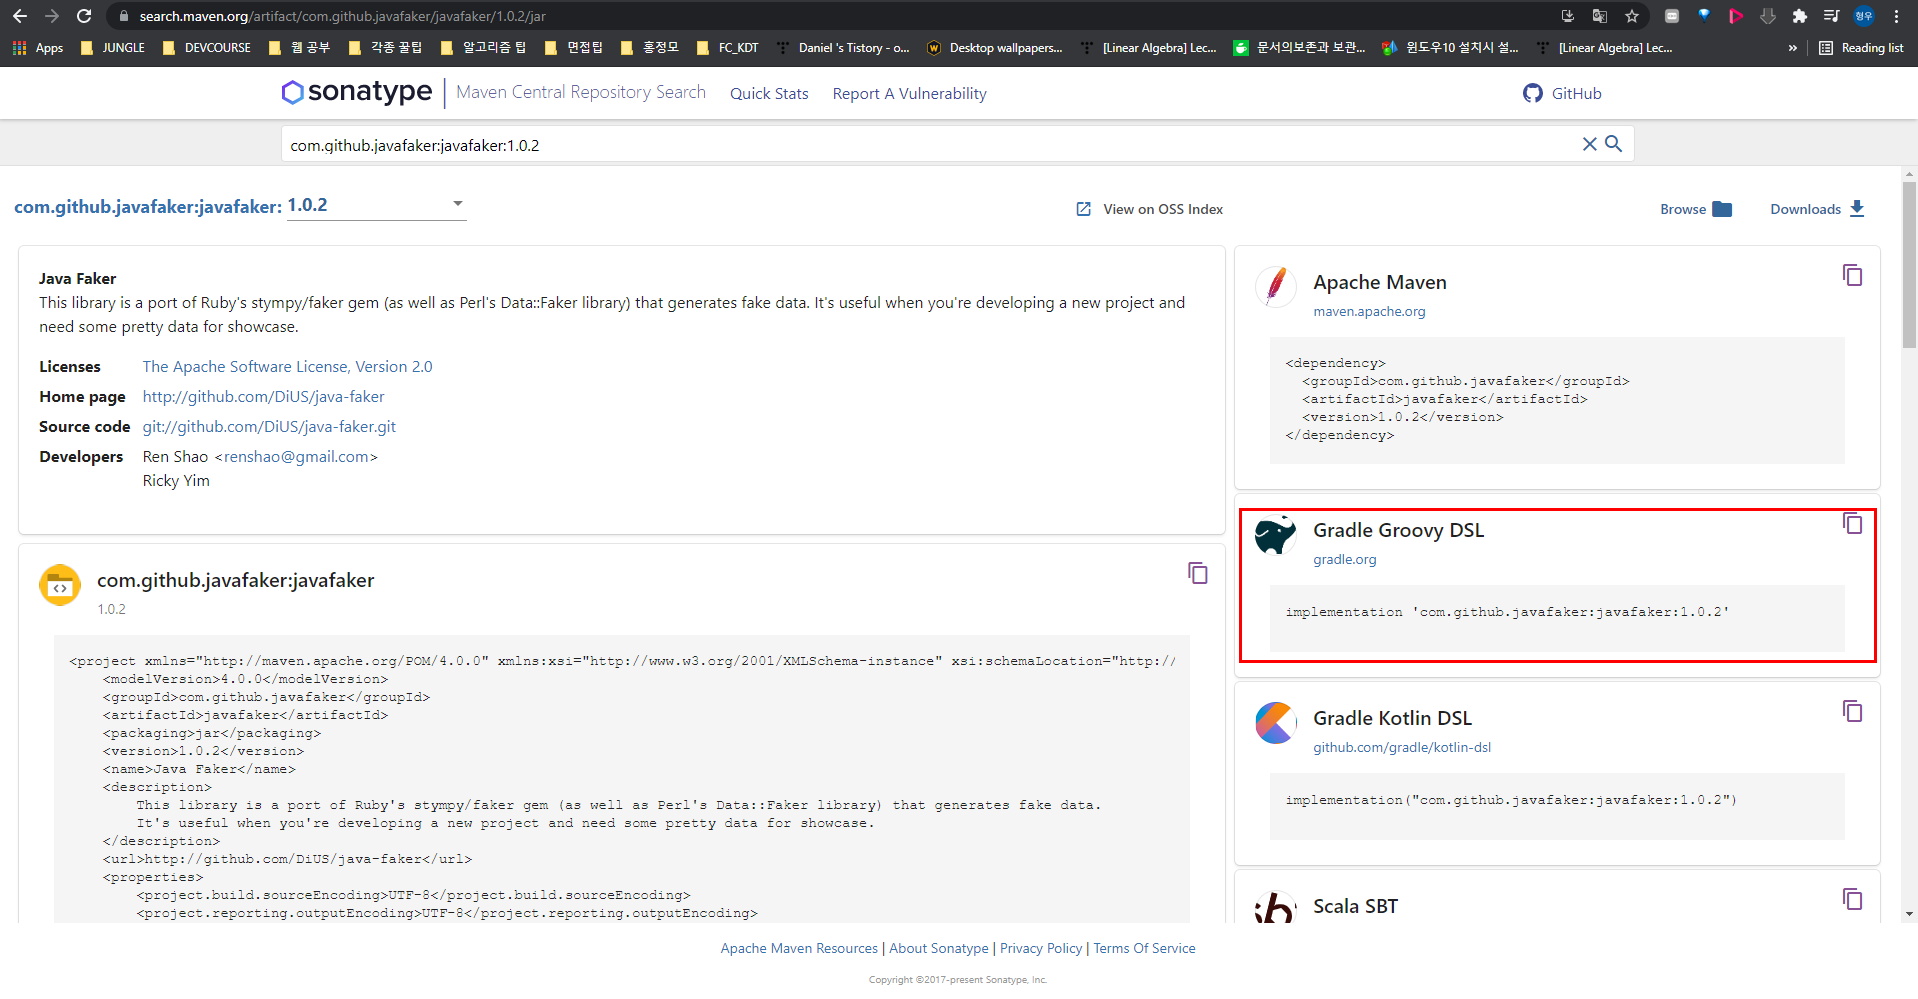Open the media control icon
Screen dimensions: 1918x999
point(1832,16)
